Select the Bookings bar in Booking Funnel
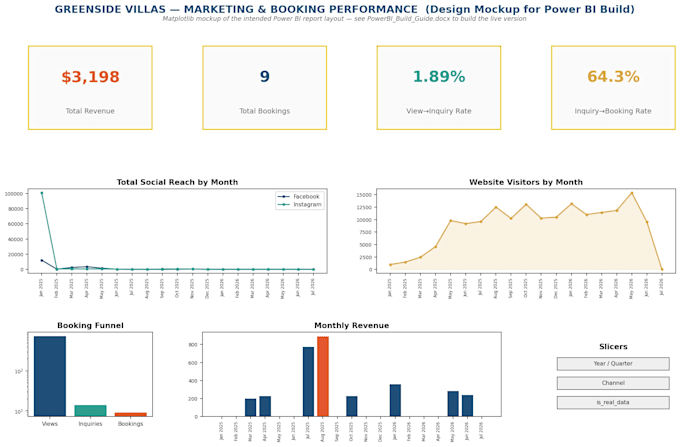 click(131, 414)
